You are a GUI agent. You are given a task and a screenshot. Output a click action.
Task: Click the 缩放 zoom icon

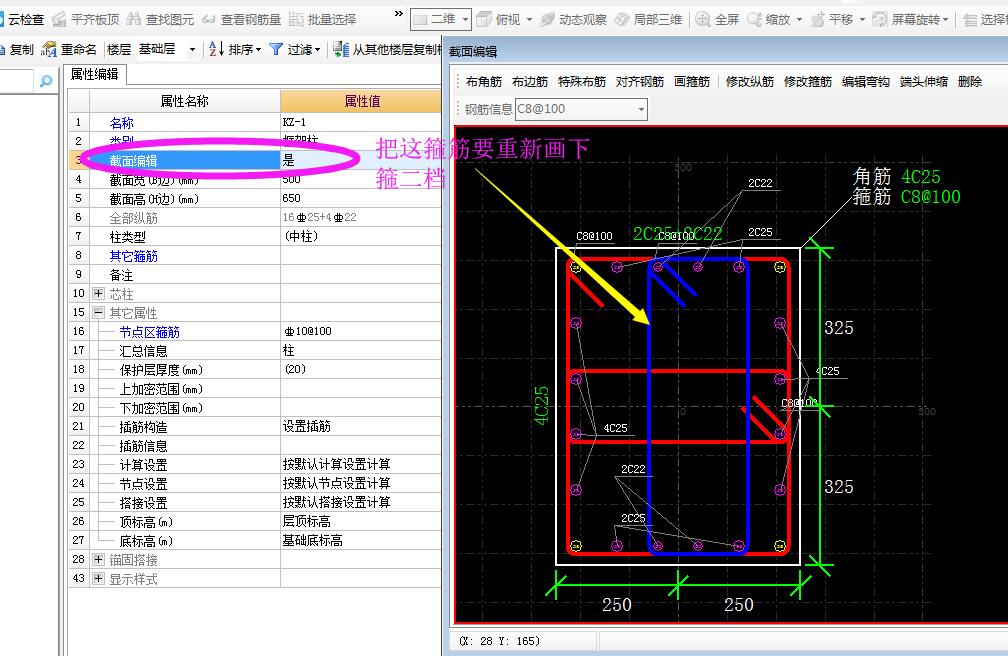755,19
